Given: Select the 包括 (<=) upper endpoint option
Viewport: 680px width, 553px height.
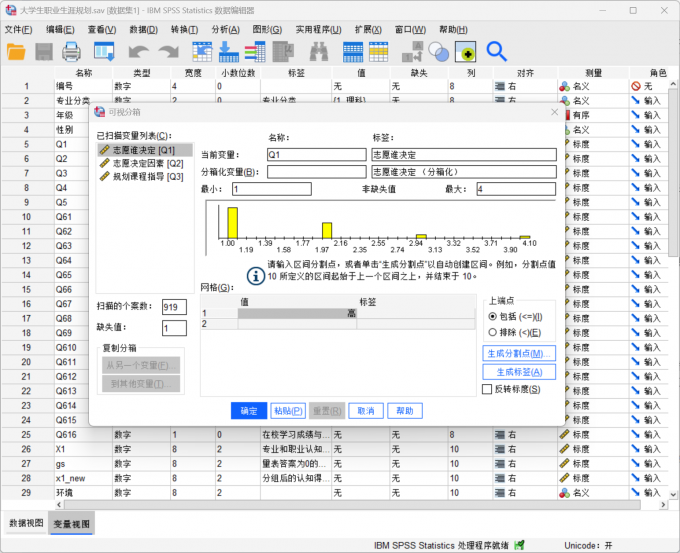Looking at the screenshot, I should tap(515, 317).
